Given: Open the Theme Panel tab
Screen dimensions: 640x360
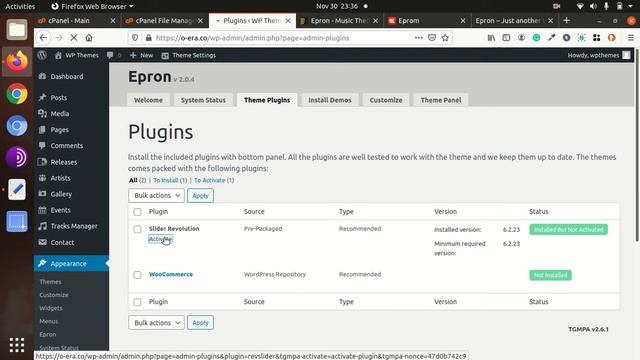Looking at the screenshot, I should [441, 100].
